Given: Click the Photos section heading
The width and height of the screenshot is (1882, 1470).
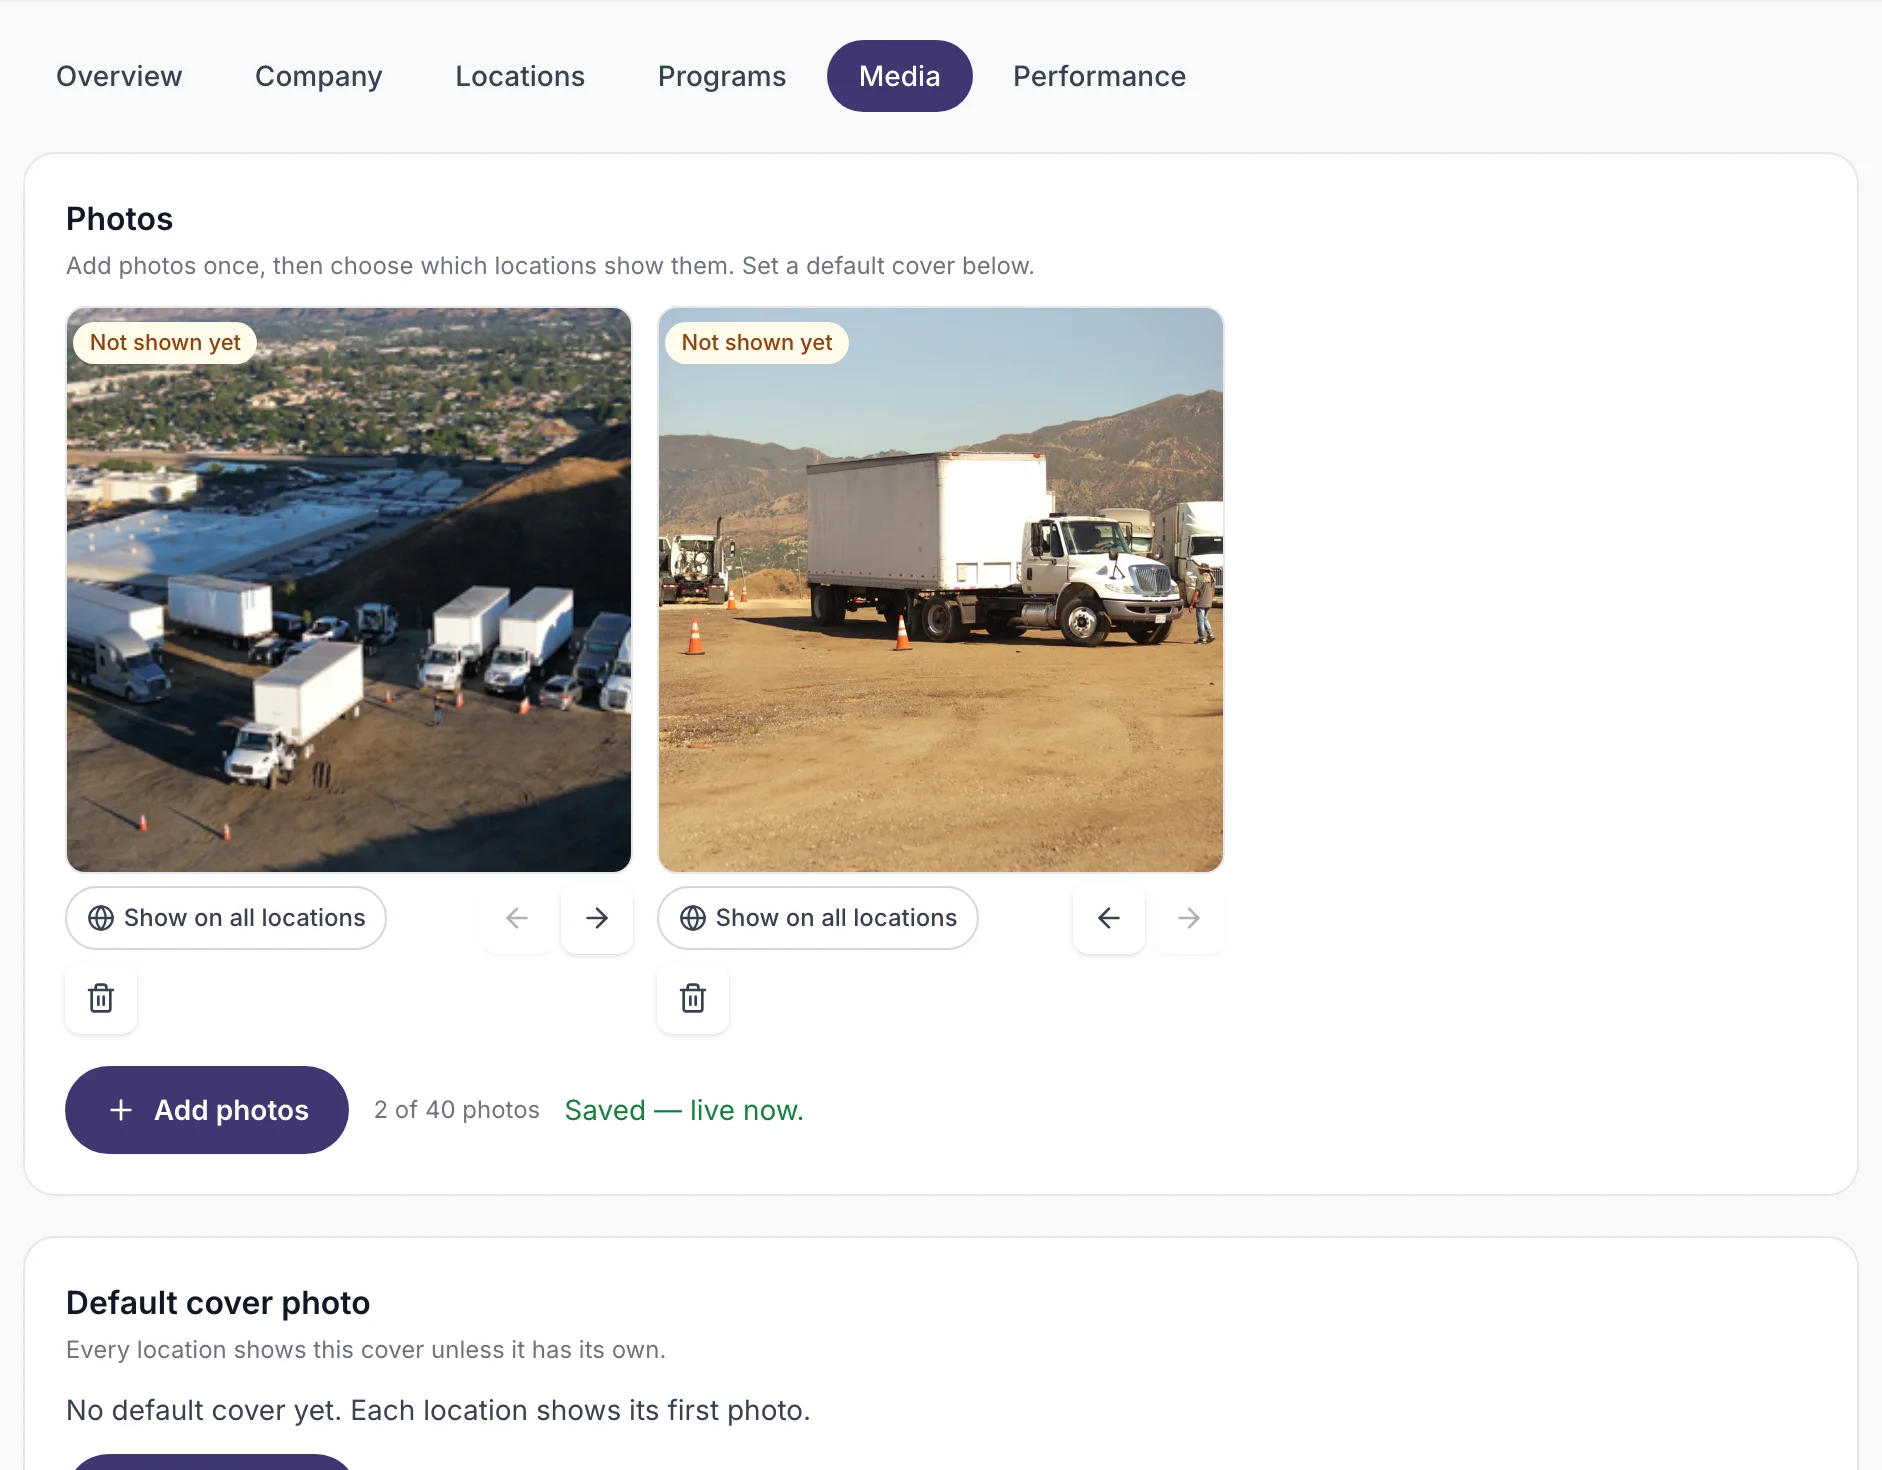Looking at the screenshot, I should pyautogui.click(x=119, y=219).
